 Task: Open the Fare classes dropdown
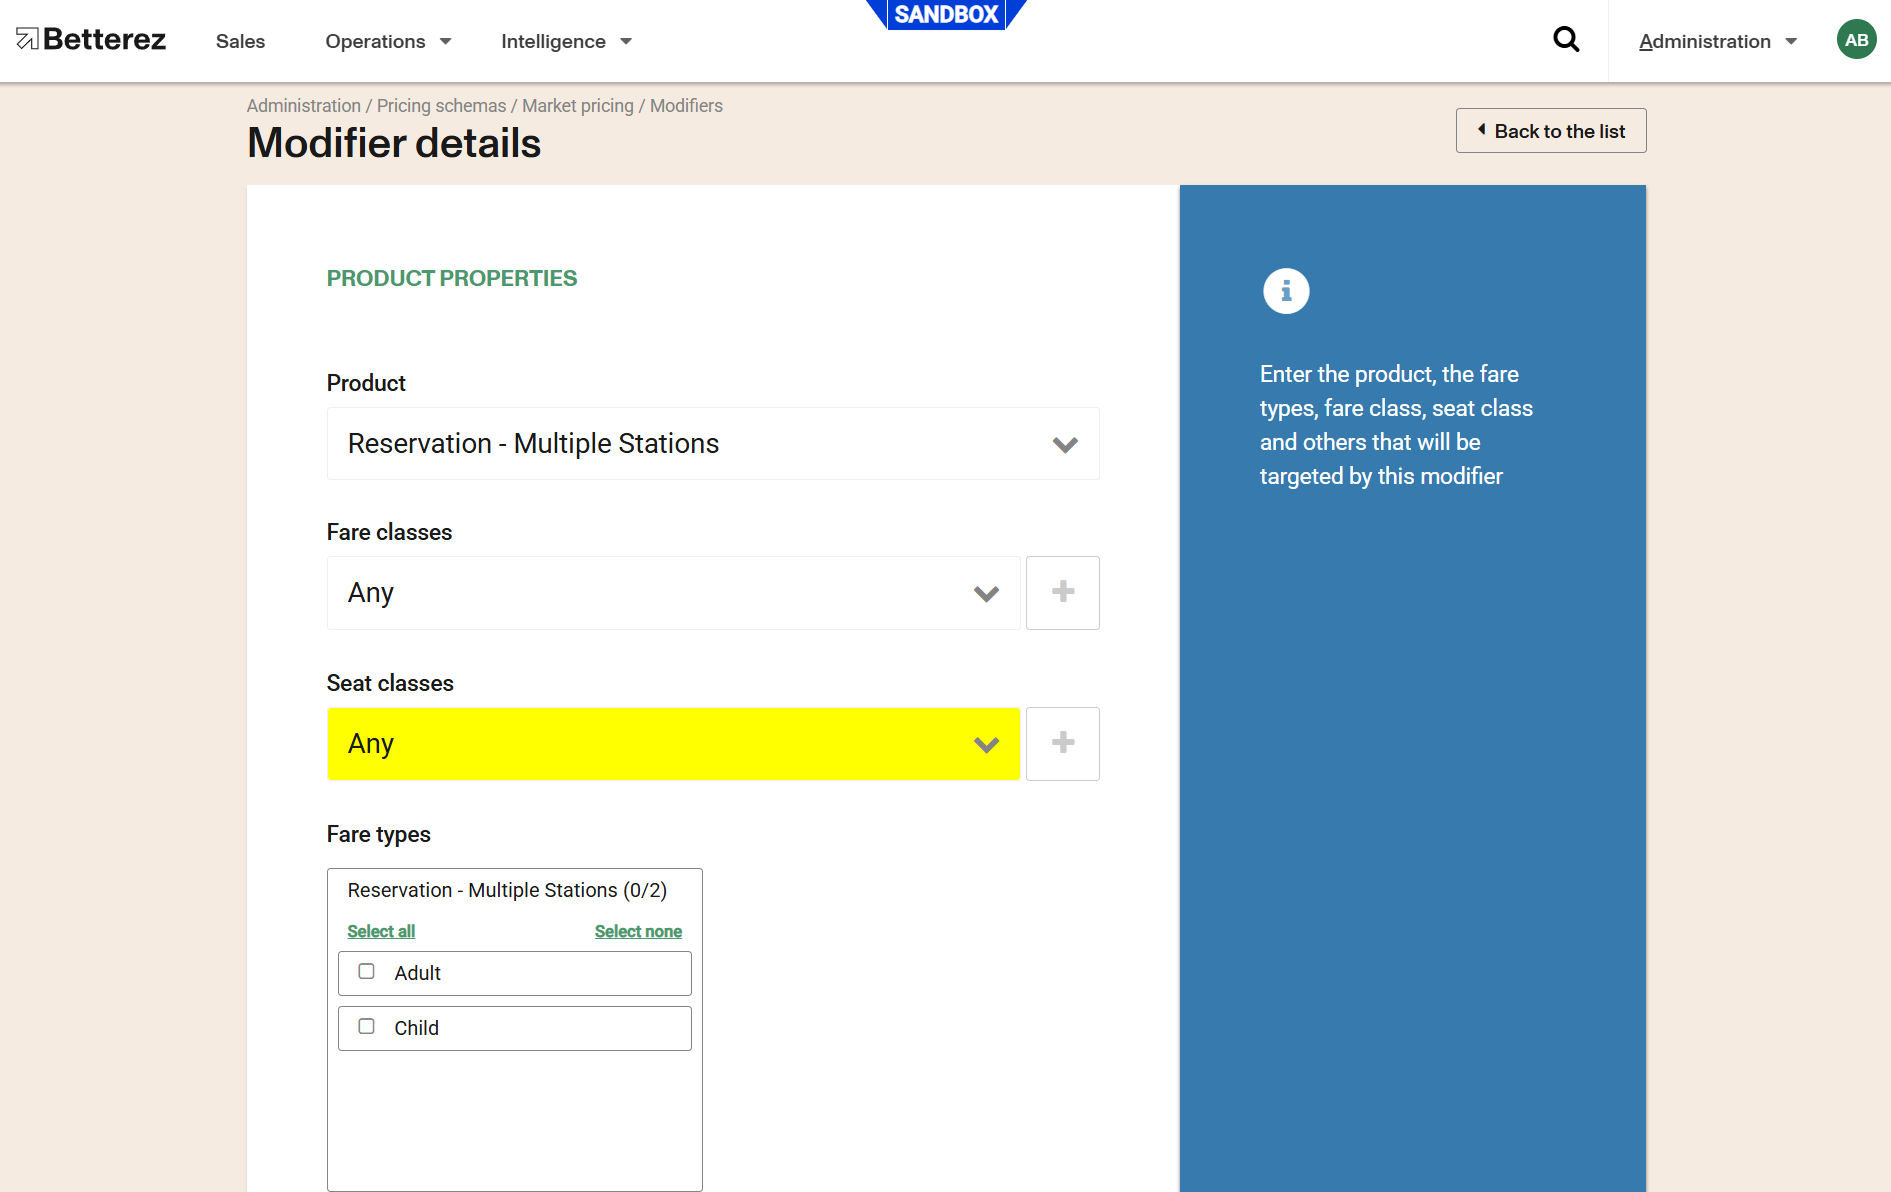tap(673, 593)
